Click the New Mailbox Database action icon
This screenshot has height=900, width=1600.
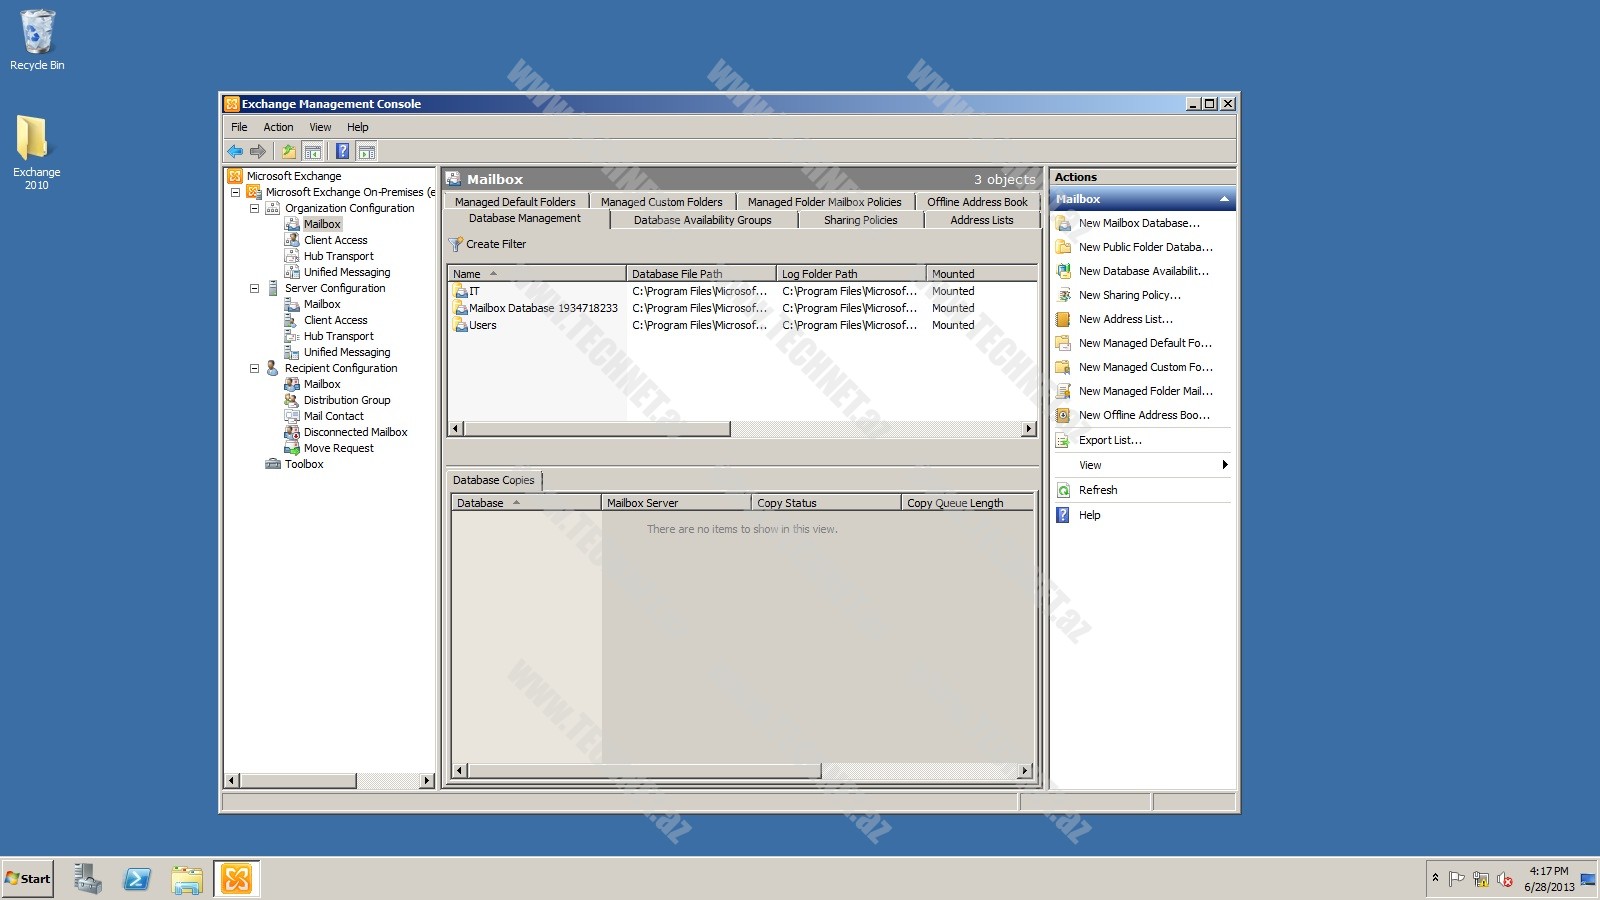pyautogui.click(x=1063, y=224)
